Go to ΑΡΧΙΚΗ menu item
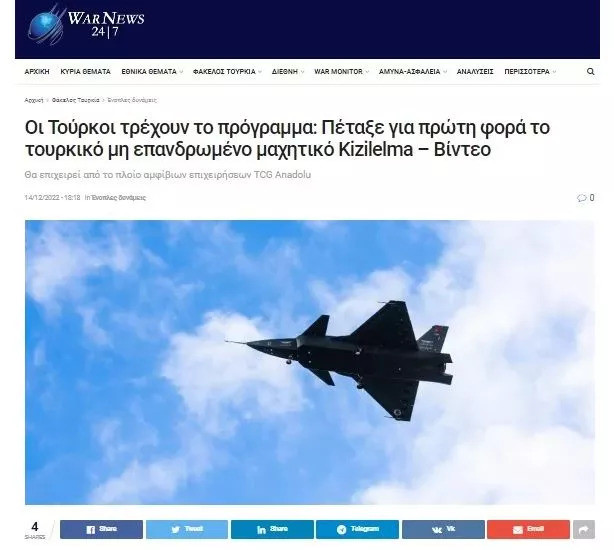The image size is (614, 550). (37, 72)
